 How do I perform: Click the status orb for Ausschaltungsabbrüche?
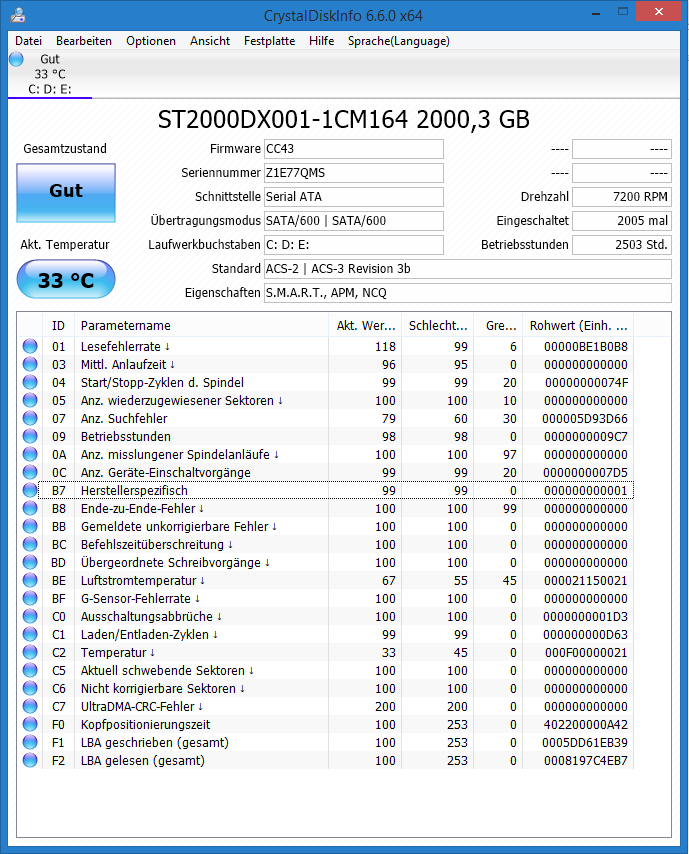pos(30,616)
